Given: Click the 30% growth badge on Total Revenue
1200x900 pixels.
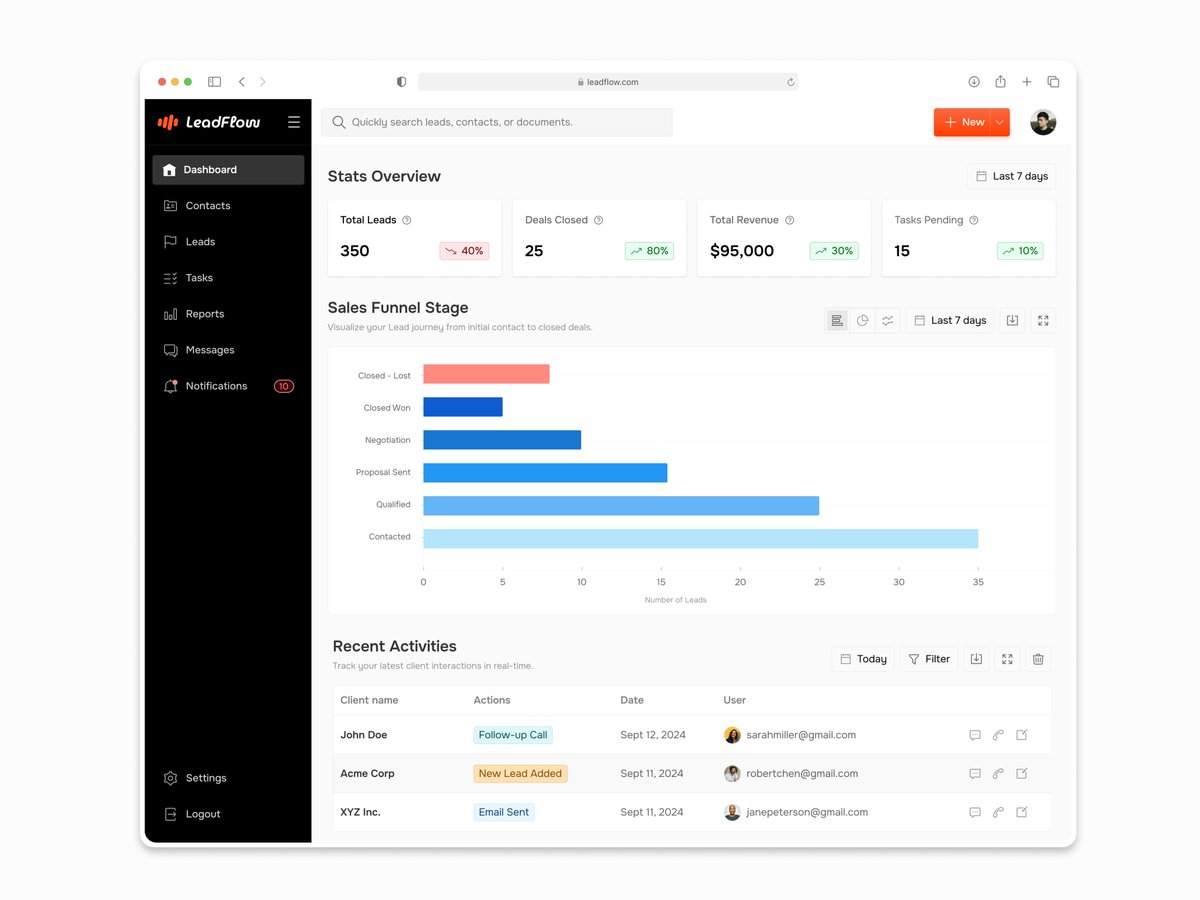Looking at the screenshot, I should (833, 251).
